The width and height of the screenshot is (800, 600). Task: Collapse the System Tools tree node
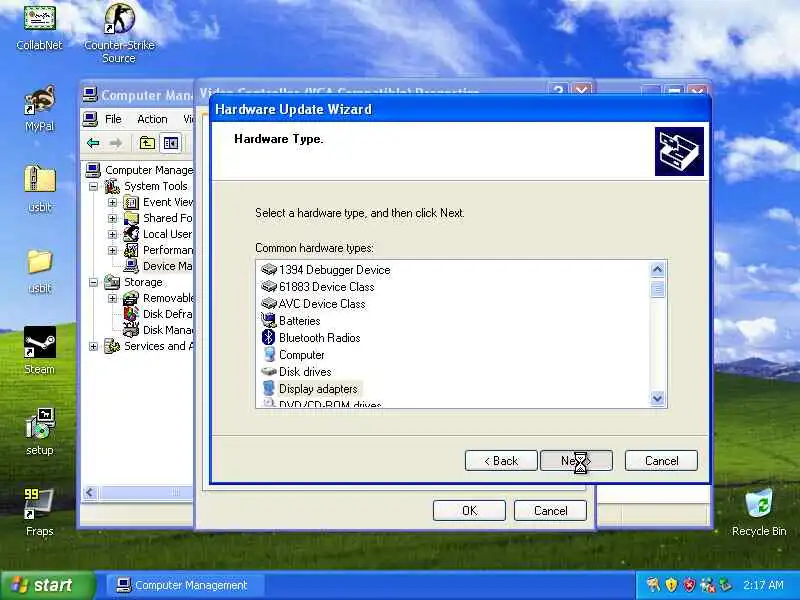(x=93, y=187)
